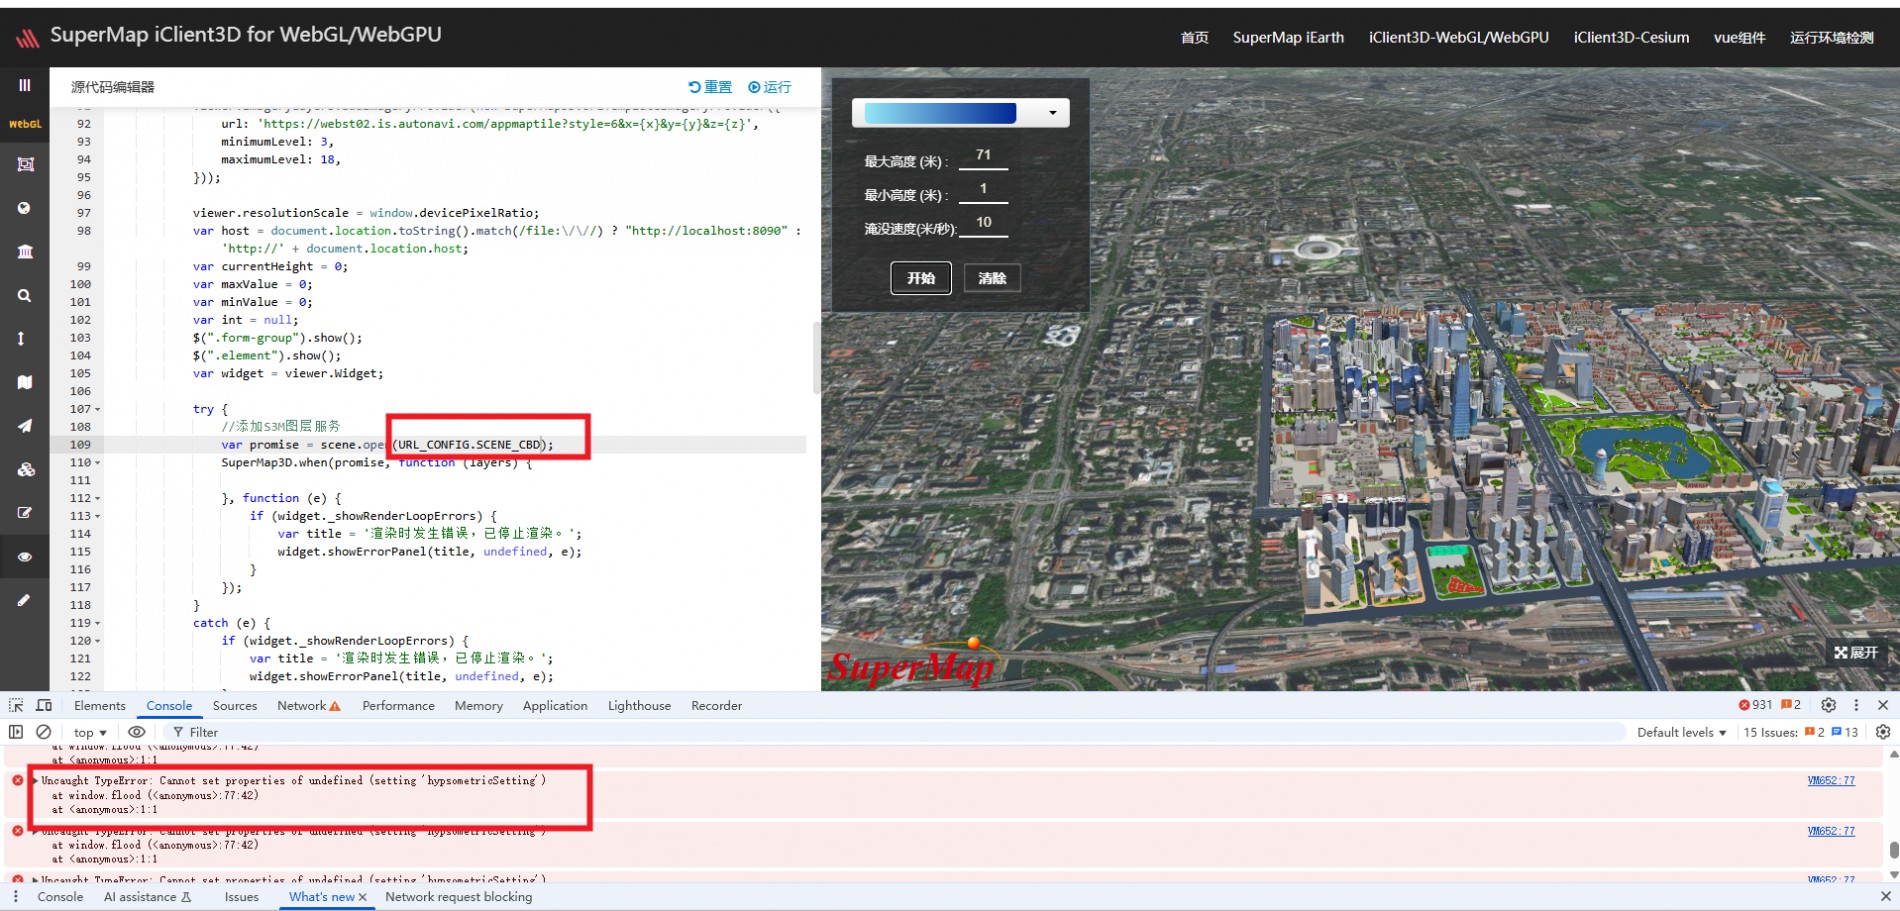
Task: Collapse code fold at line 110
Action: coord(98,463)
